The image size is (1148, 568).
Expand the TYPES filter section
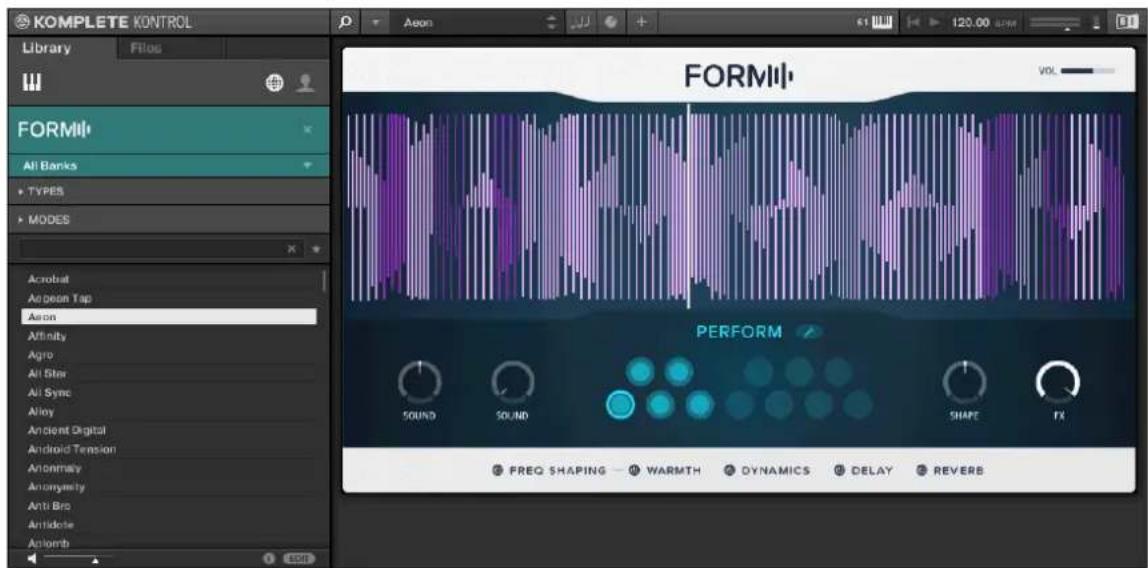[169, 191]
